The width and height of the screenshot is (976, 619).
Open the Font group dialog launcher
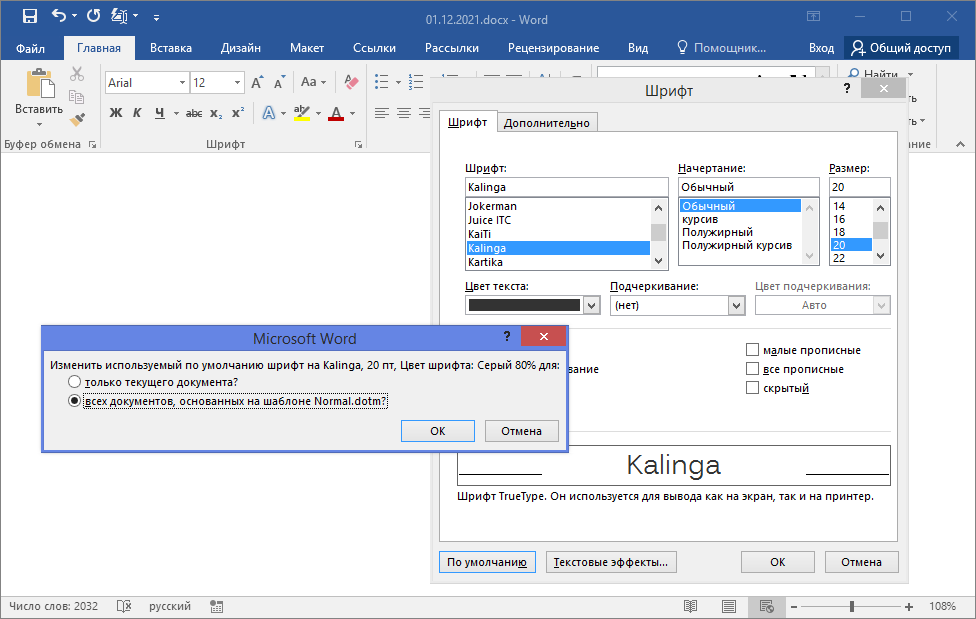pos(359,144)
